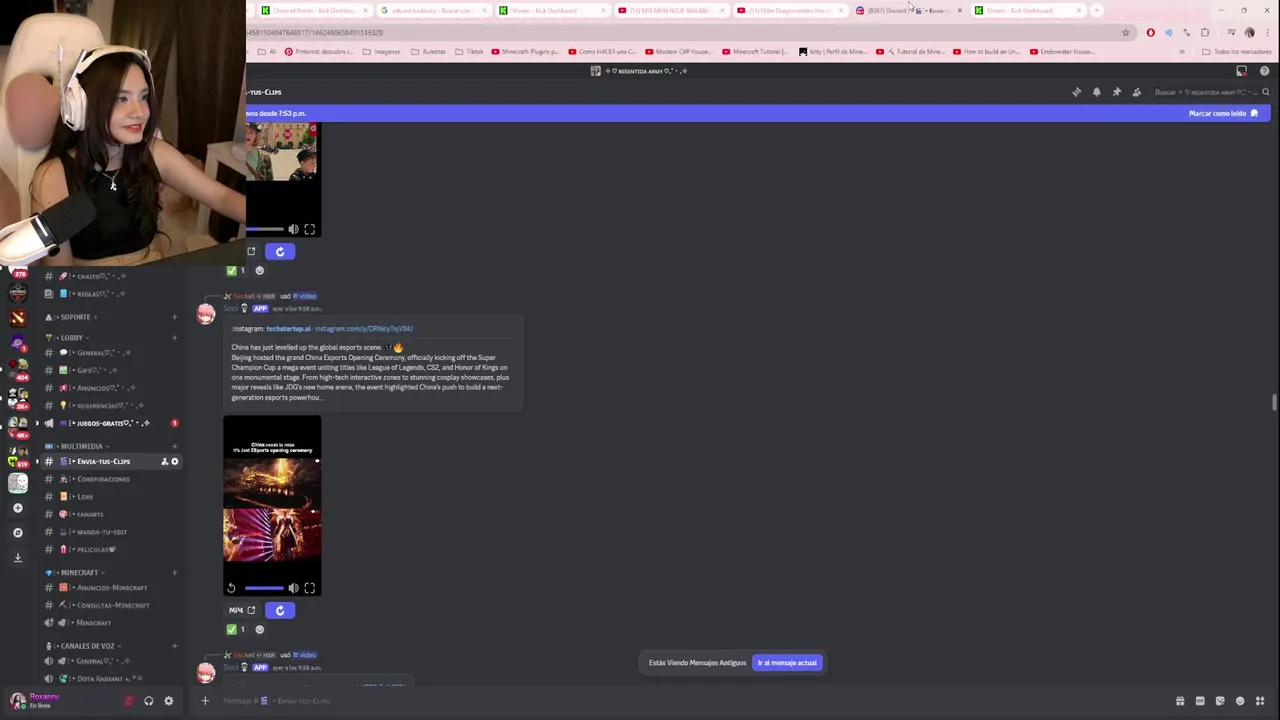
Task: Click the lower video progress bar
Action: pyautogui.click(x=264, y=588)
